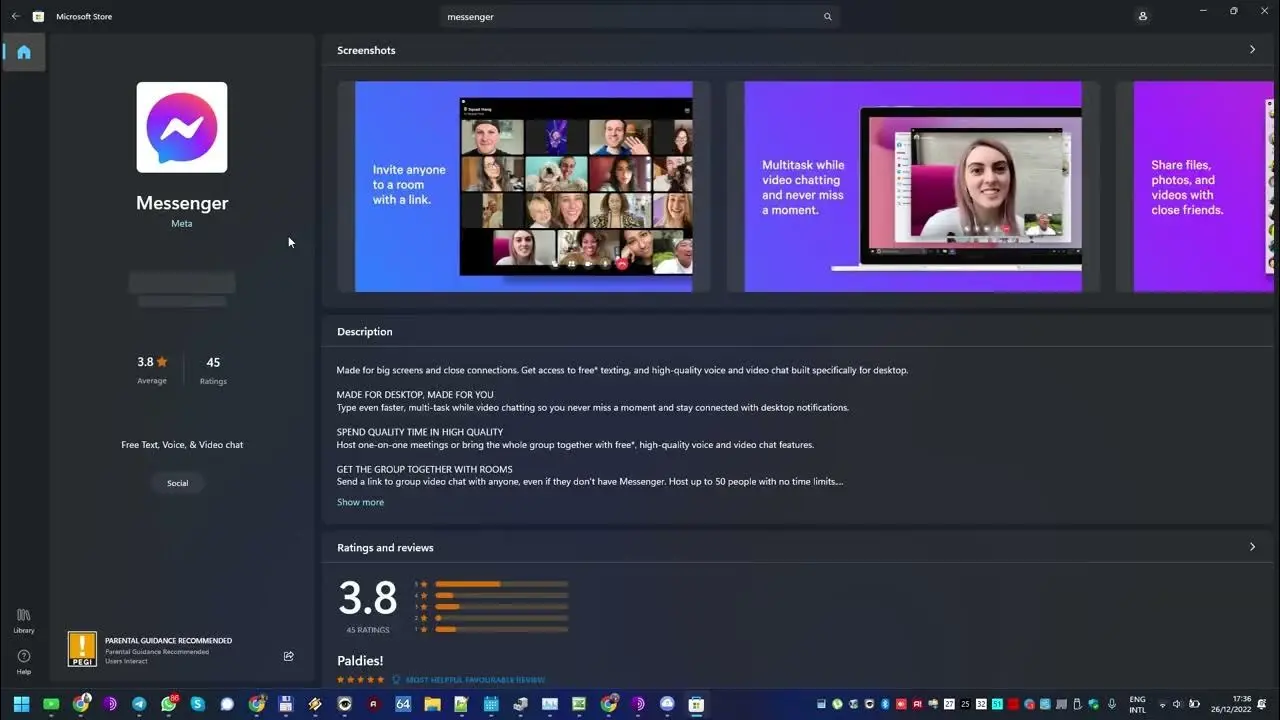Select the Social category tag
Viewport: 1280px width, 720px height.
coord(178,483)
